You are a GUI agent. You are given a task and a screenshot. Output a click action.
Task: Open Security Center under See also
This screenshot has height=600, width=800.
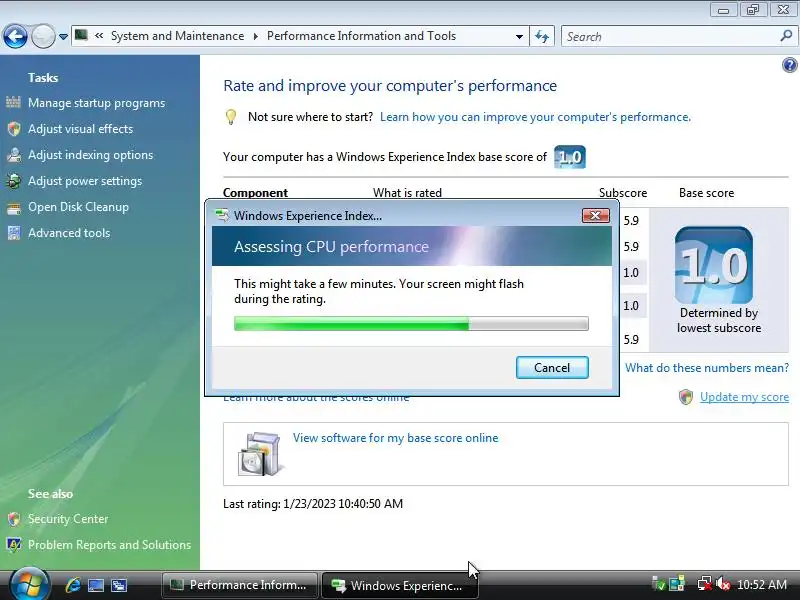coord(68,519)
